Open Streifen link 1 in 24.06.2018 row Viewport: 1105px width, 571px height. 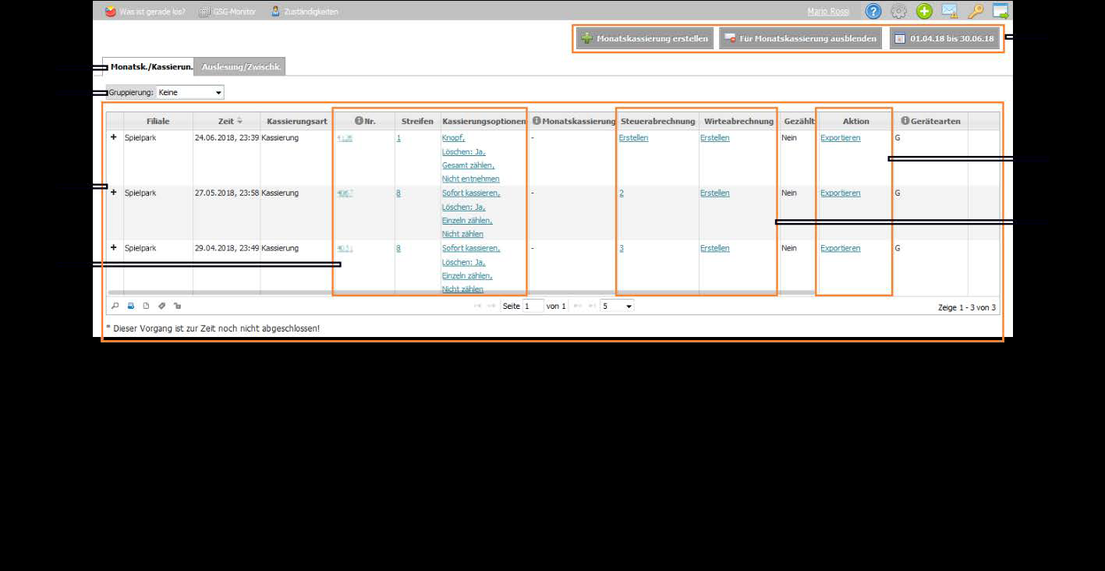click(x=398, y=138)
